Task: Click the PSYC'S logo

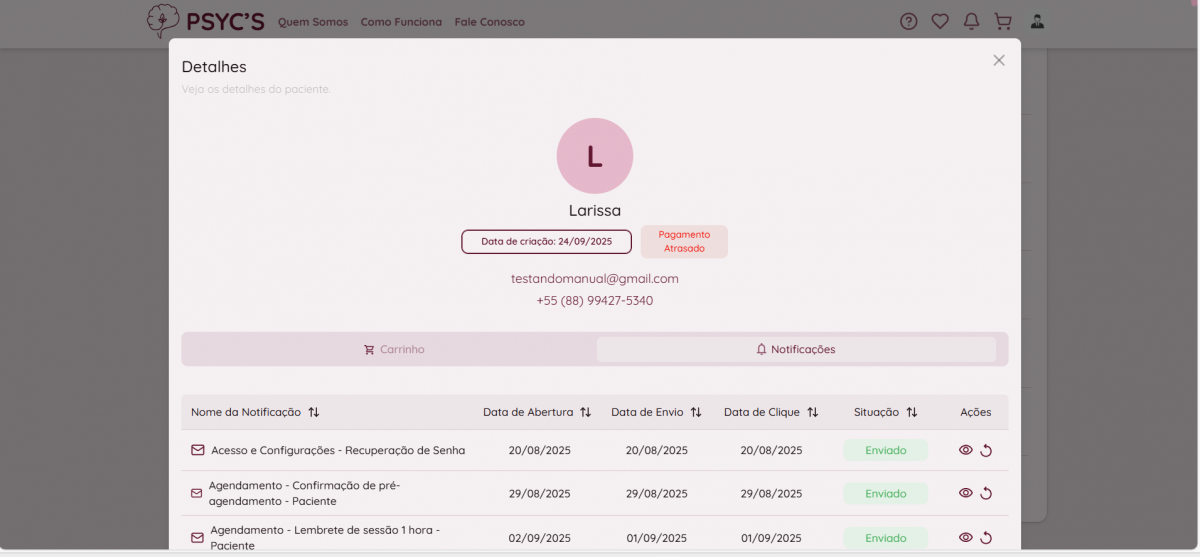Action: click(205, 21)
